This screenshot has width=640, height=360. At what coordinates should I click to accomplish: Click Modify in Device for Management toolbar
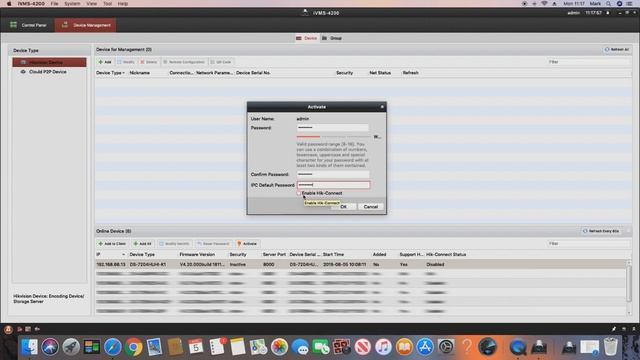(126, 62)
